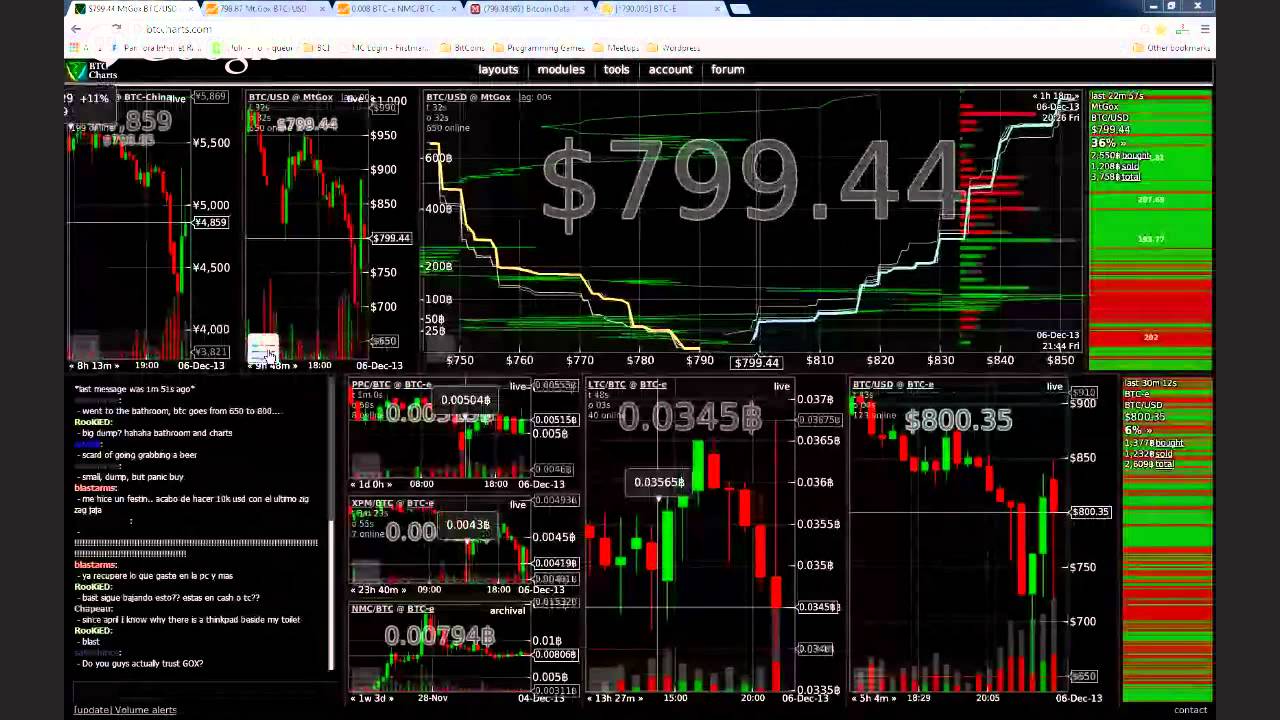Open the Volume alerts link
Viewport: 1280px width, 720px height.
pyautogui.click(x=145, y=710)
